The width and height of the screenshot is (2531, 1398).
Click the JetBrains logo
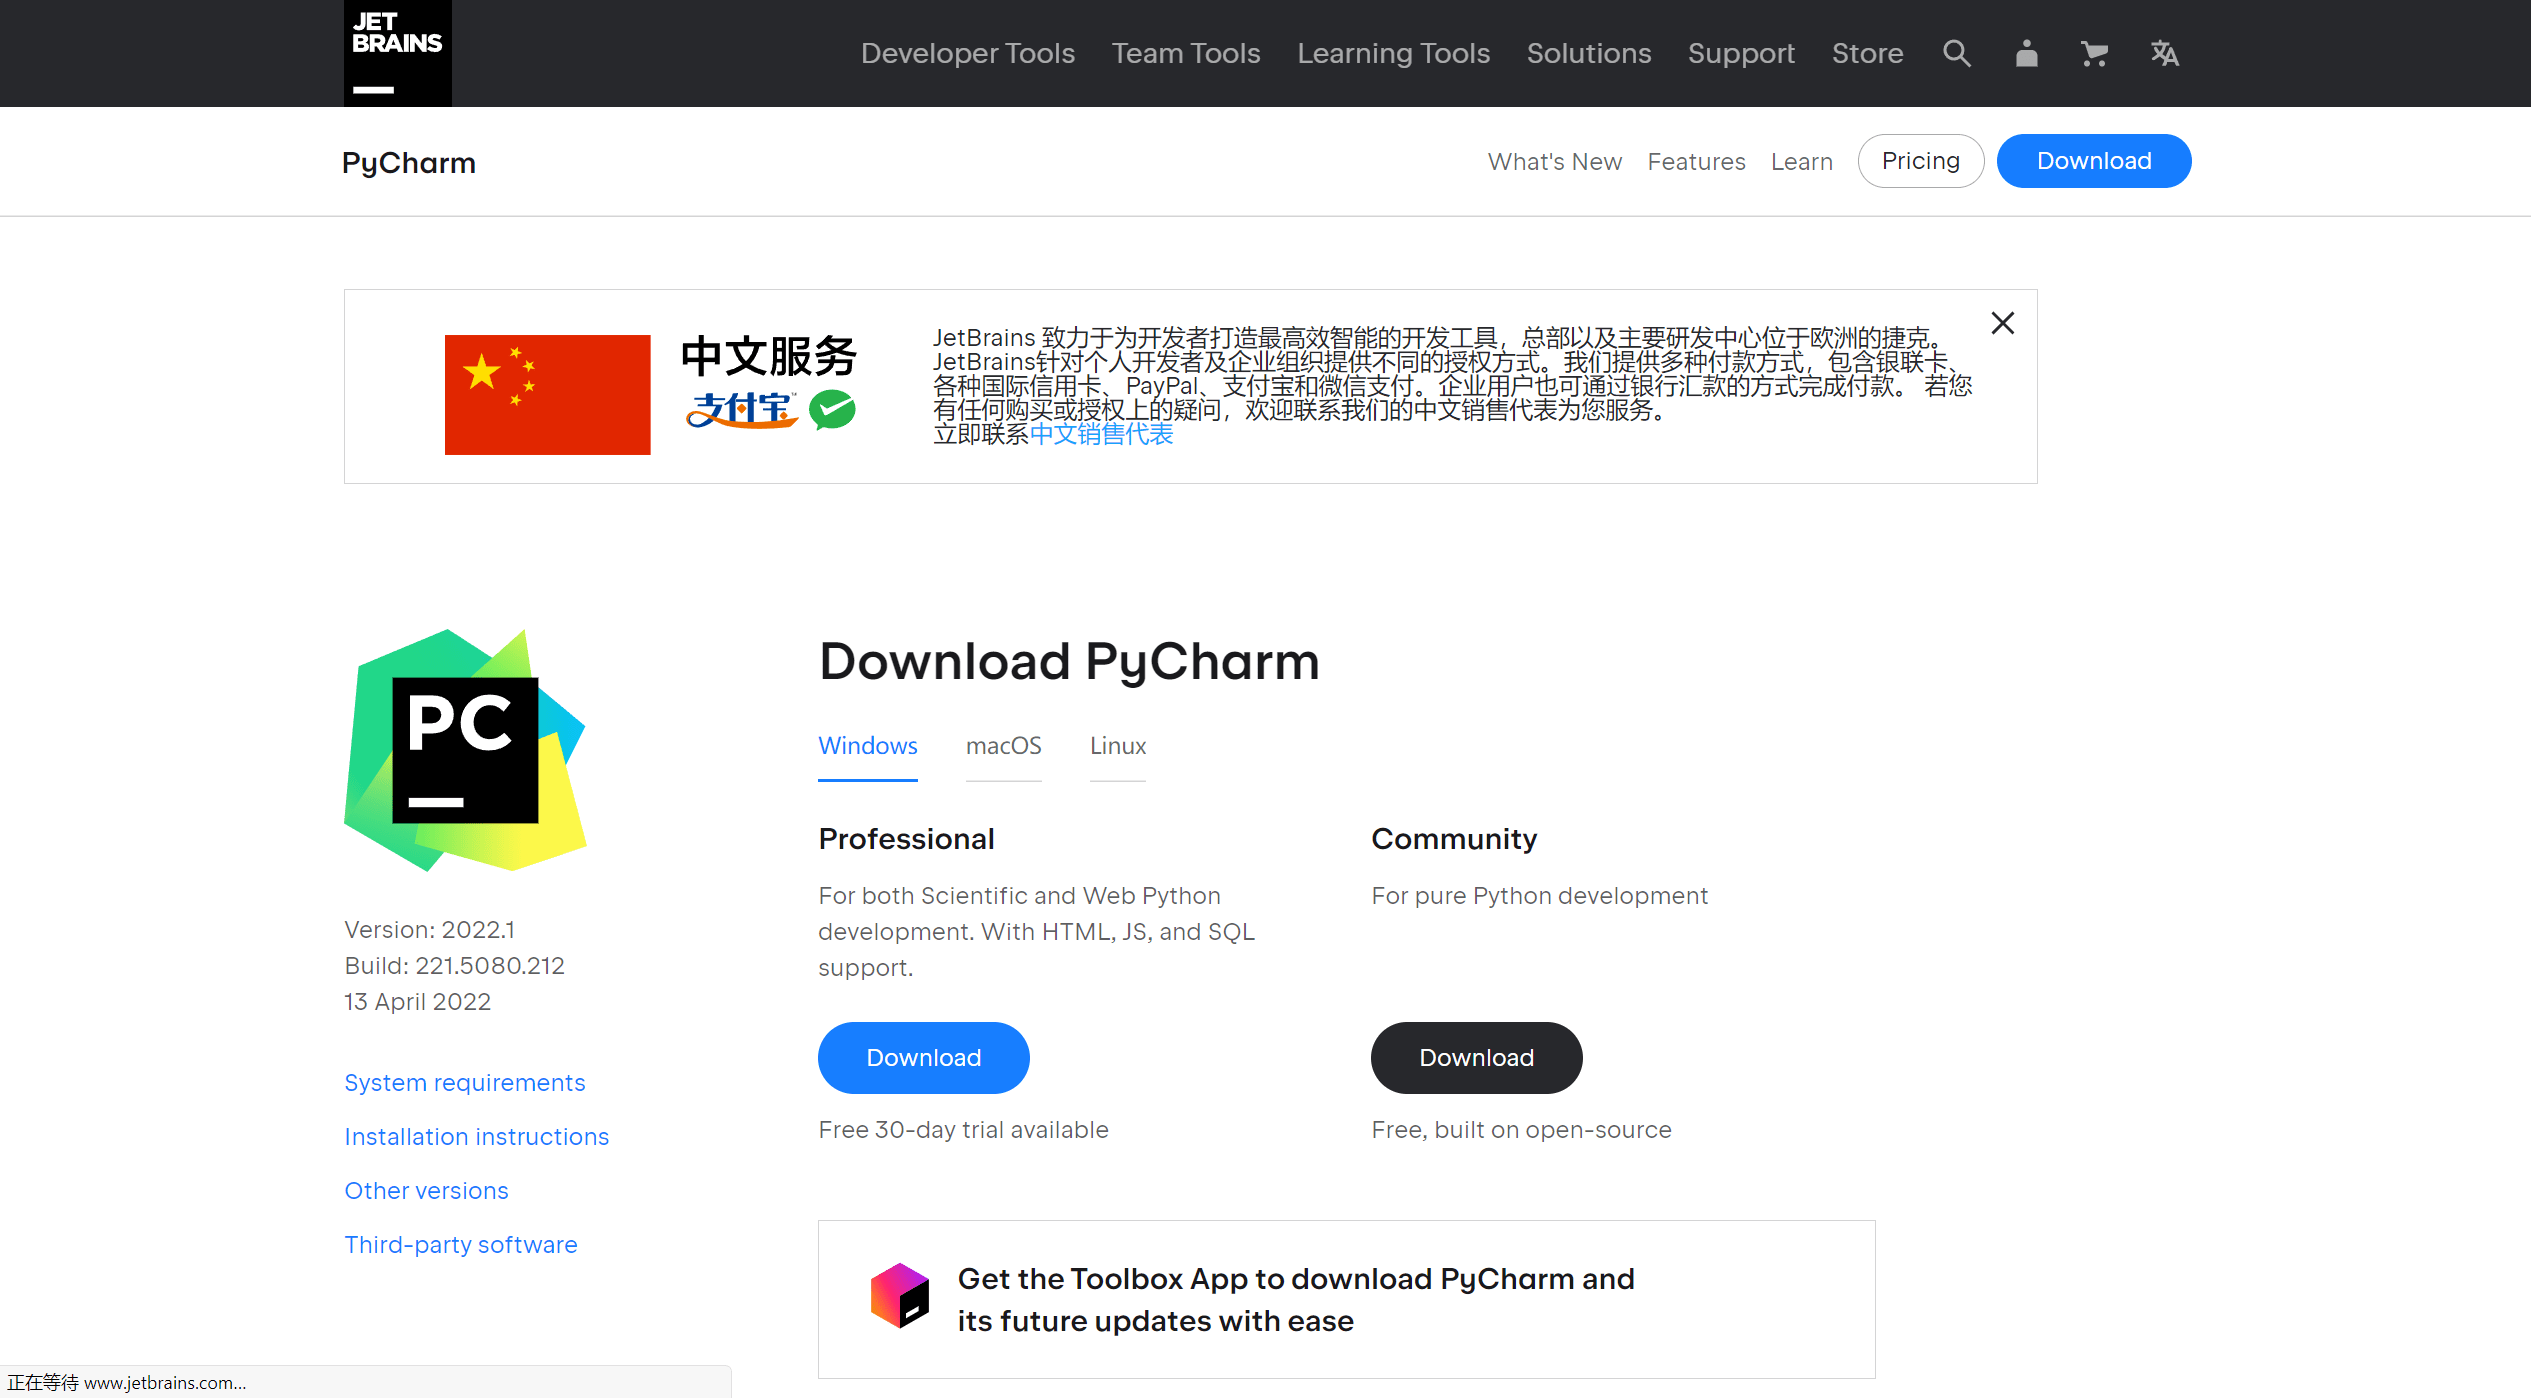(397, 53)
